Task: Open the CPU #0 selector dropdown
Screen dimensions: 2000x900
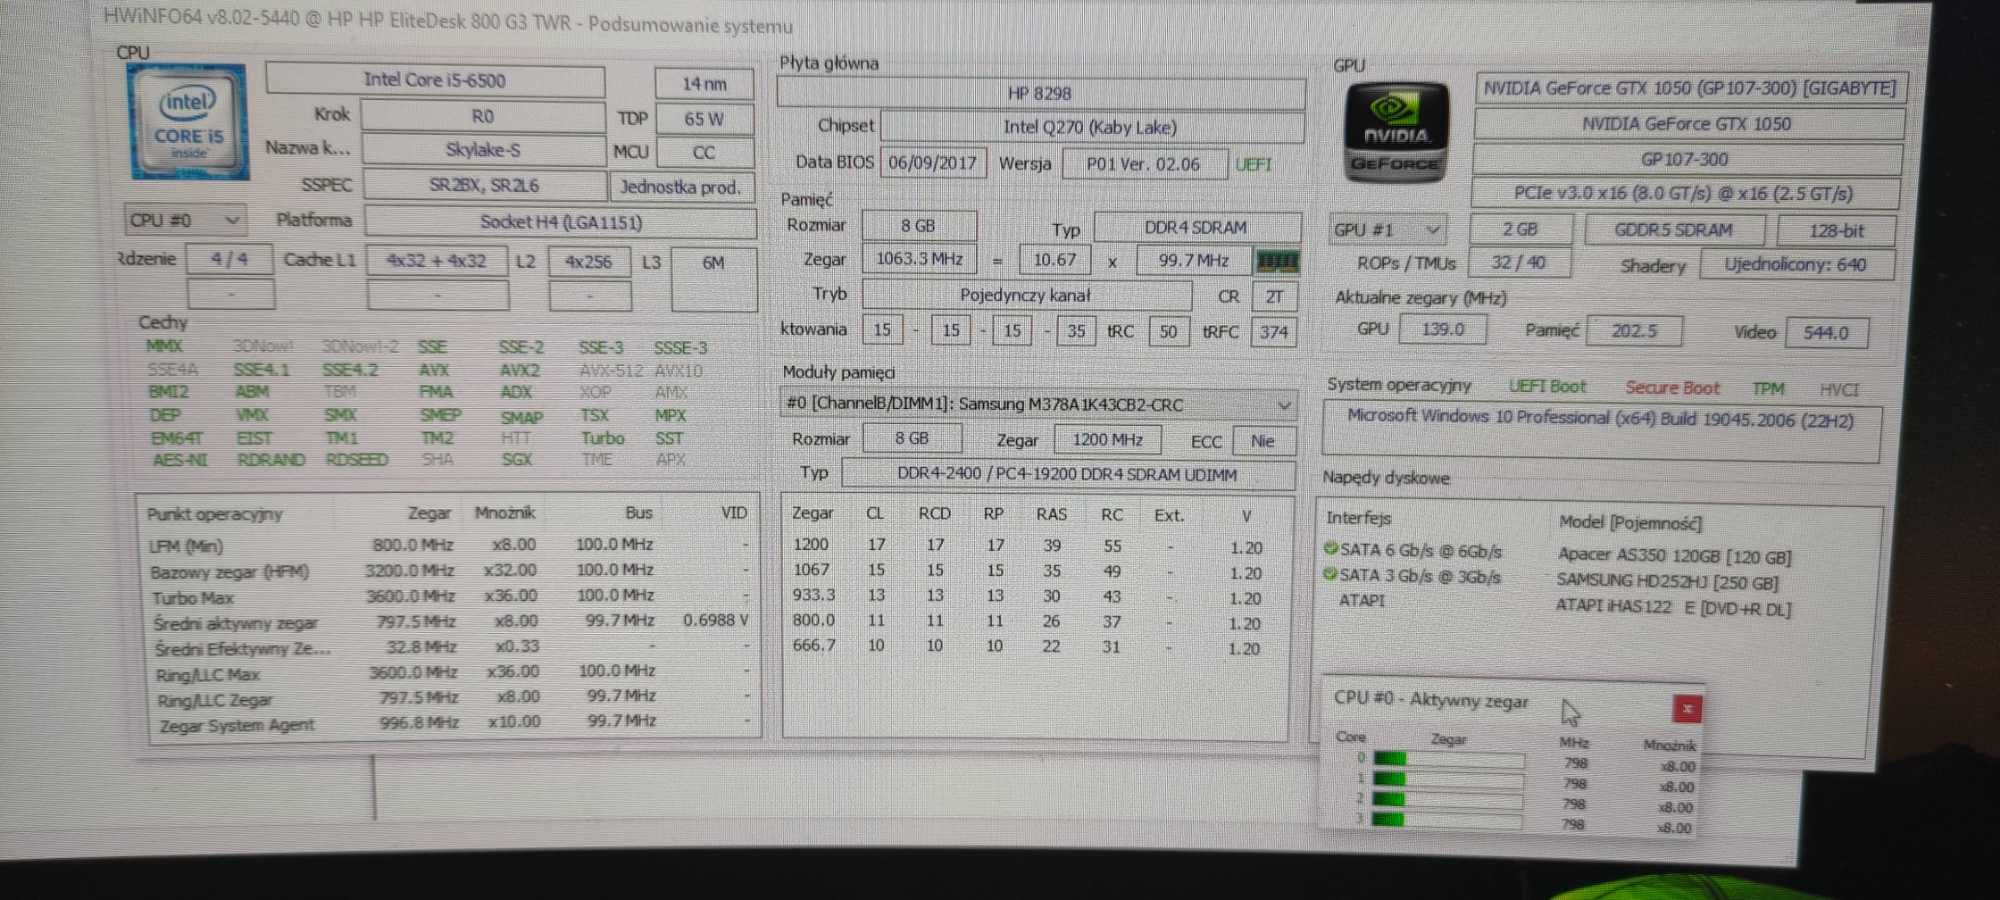Action: tap(184, 219)
